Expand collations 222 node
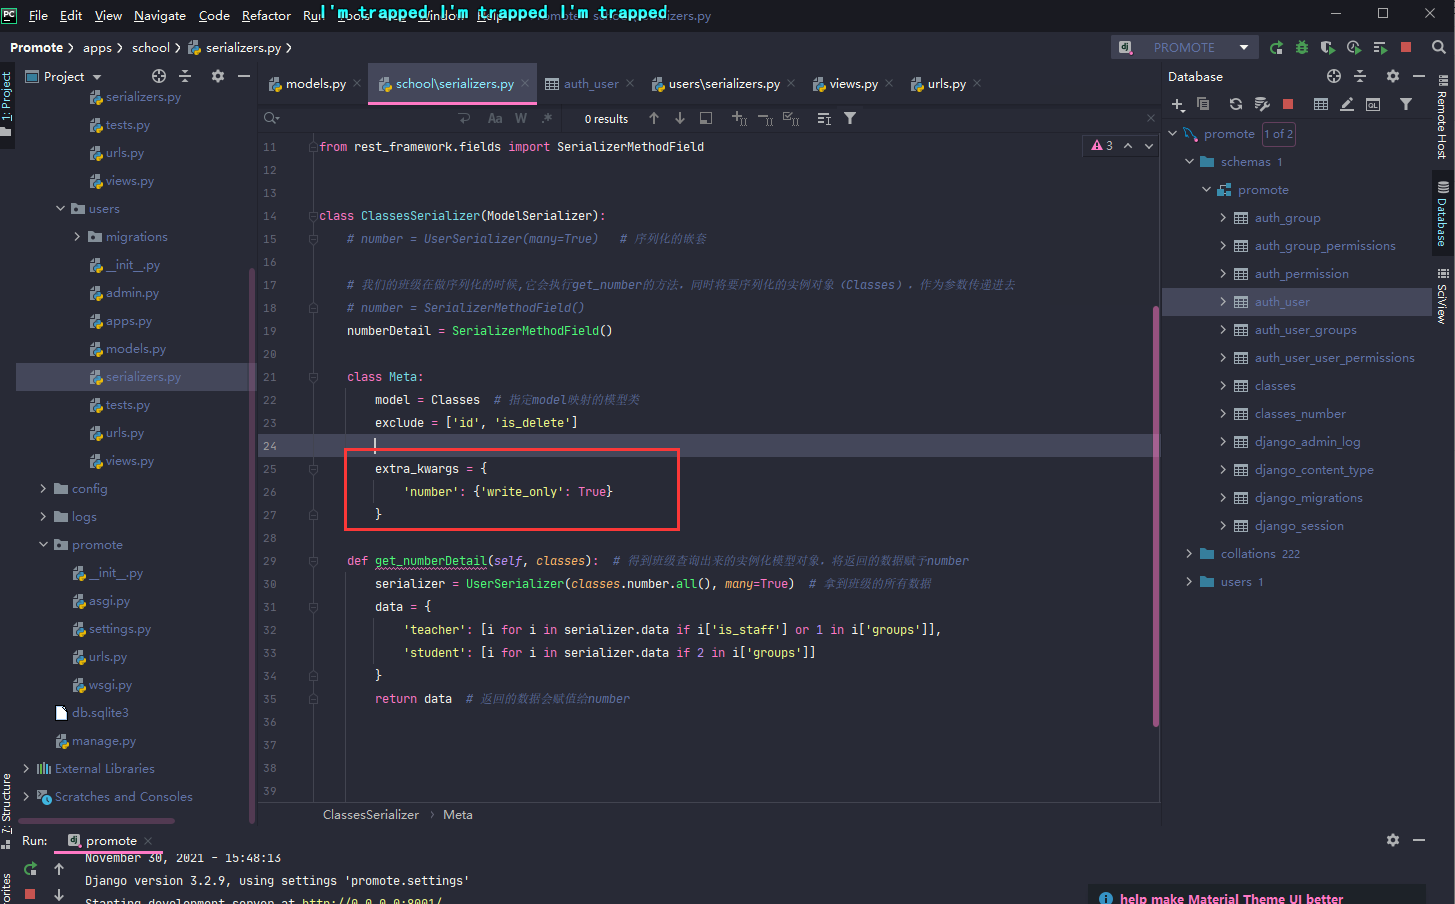 pyautogui.click(x=1189, y=554)
